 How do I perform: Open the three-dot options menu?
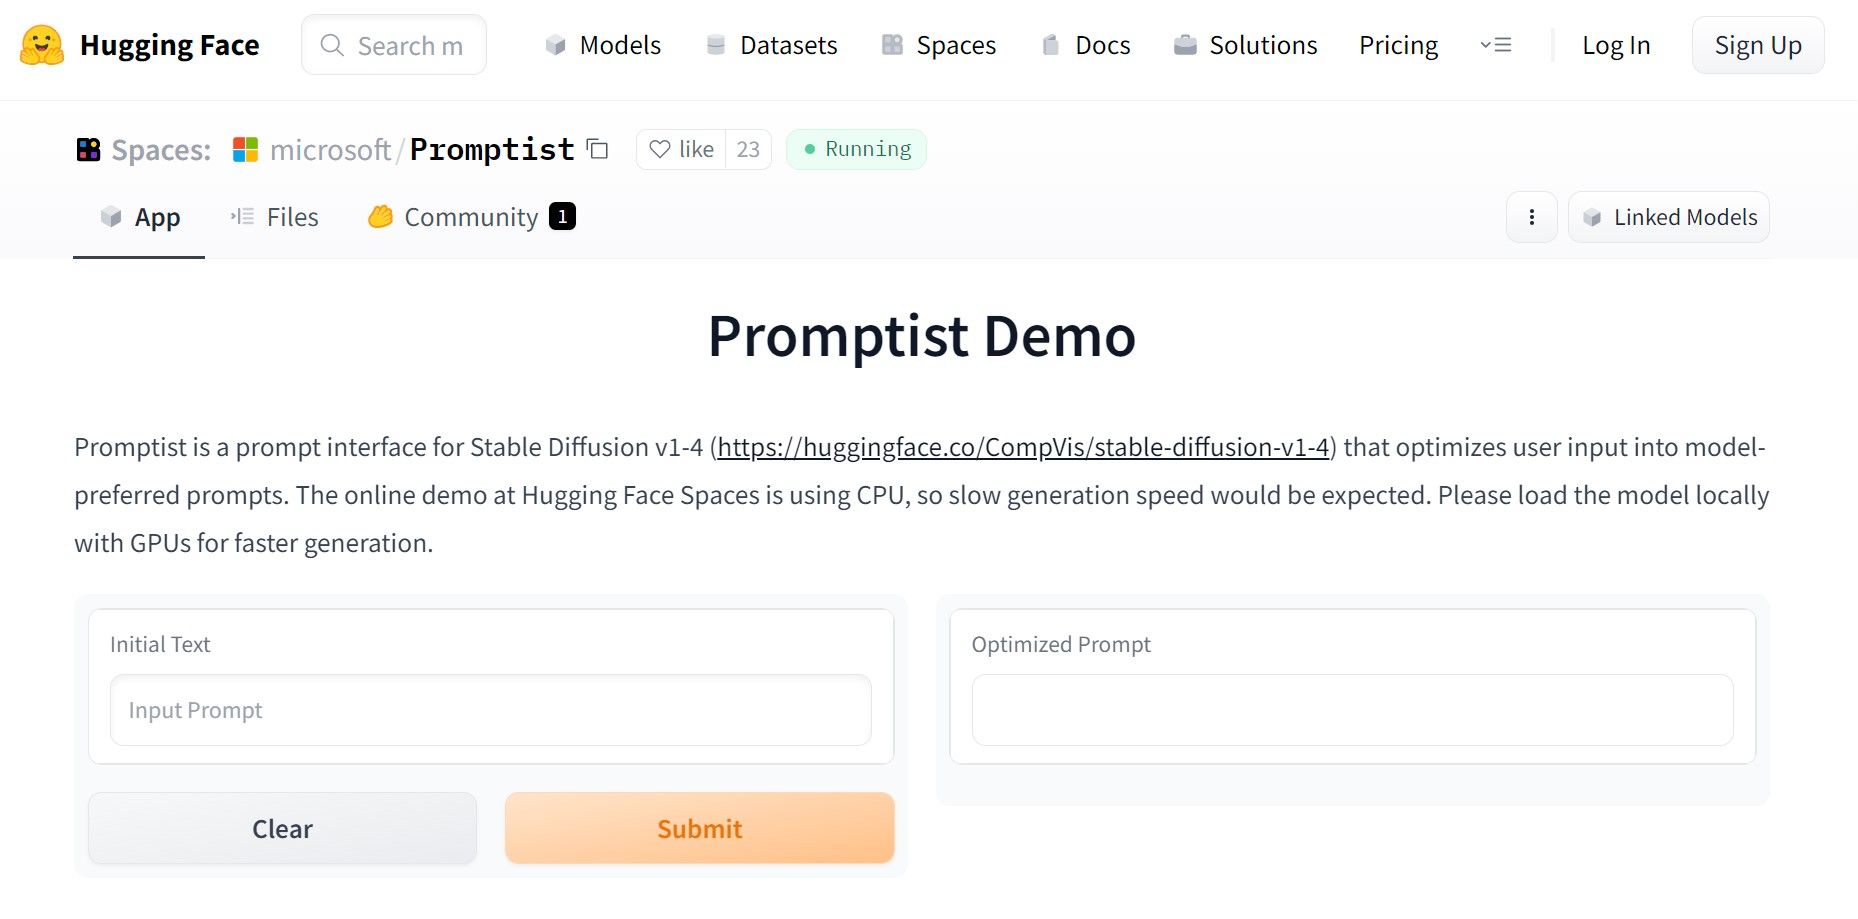click(x=1531, y=217)
